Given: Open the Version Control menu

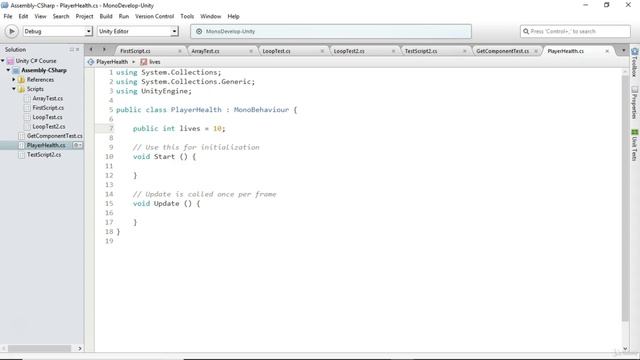Looking at the screenshot, I should 154,16.
